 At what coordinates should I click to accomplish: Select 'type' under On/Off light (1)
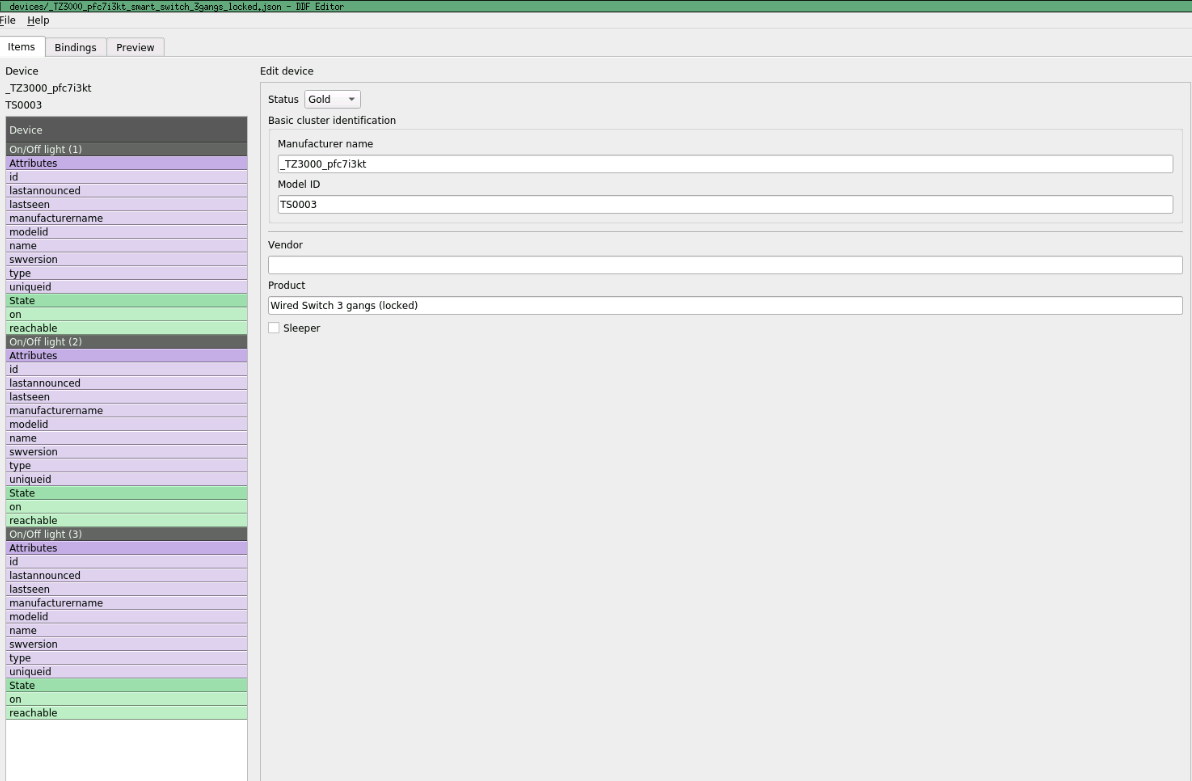126,274
